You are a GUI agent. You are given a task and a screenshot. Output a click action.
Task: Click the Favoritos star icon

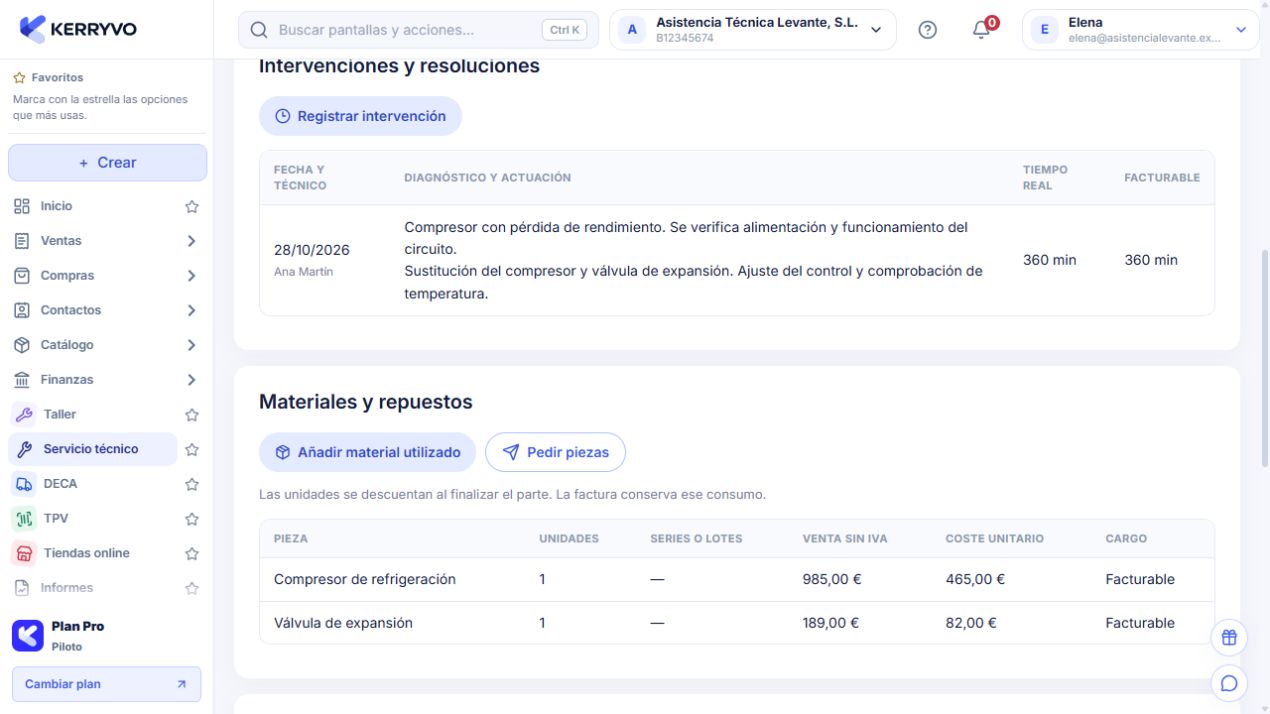click(19, 77)
